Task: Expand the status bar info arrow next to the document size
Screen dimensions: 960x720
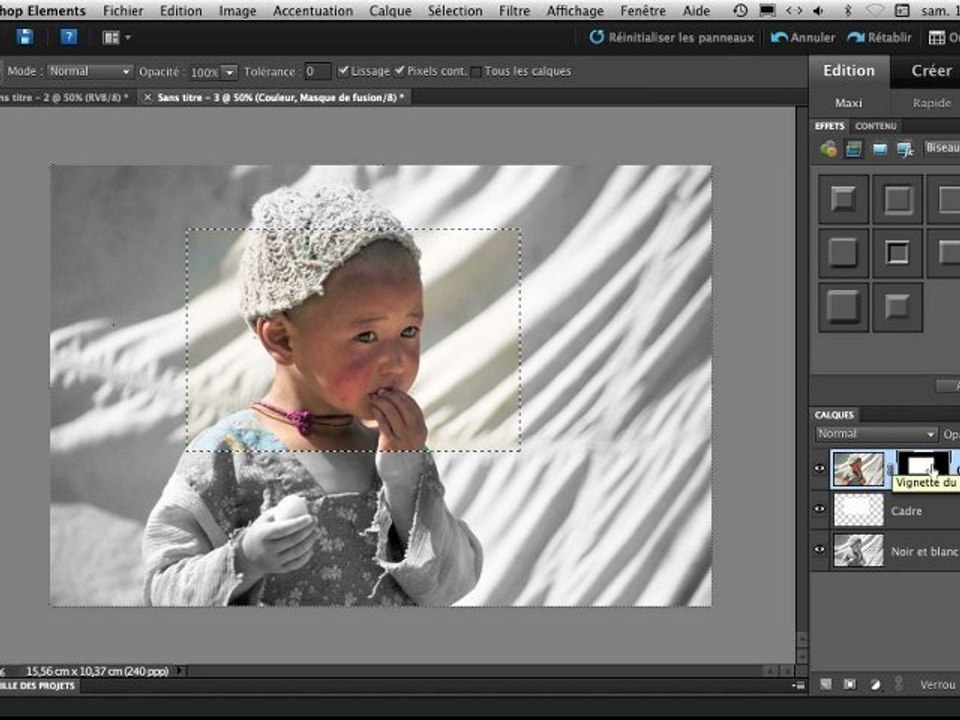Action: point(179,671)
